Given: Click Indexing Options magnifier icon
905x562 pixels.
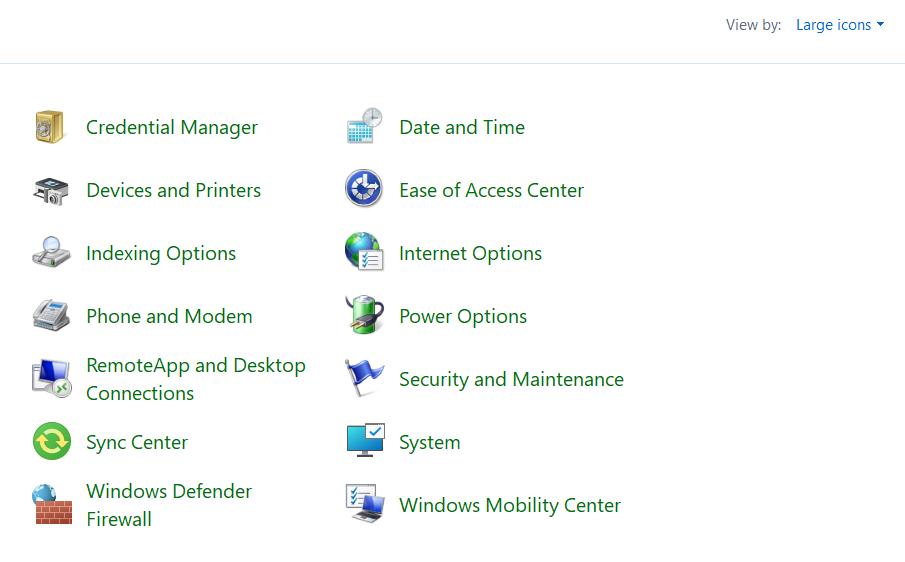Looking at the screenshot, I should coord(51,252).
